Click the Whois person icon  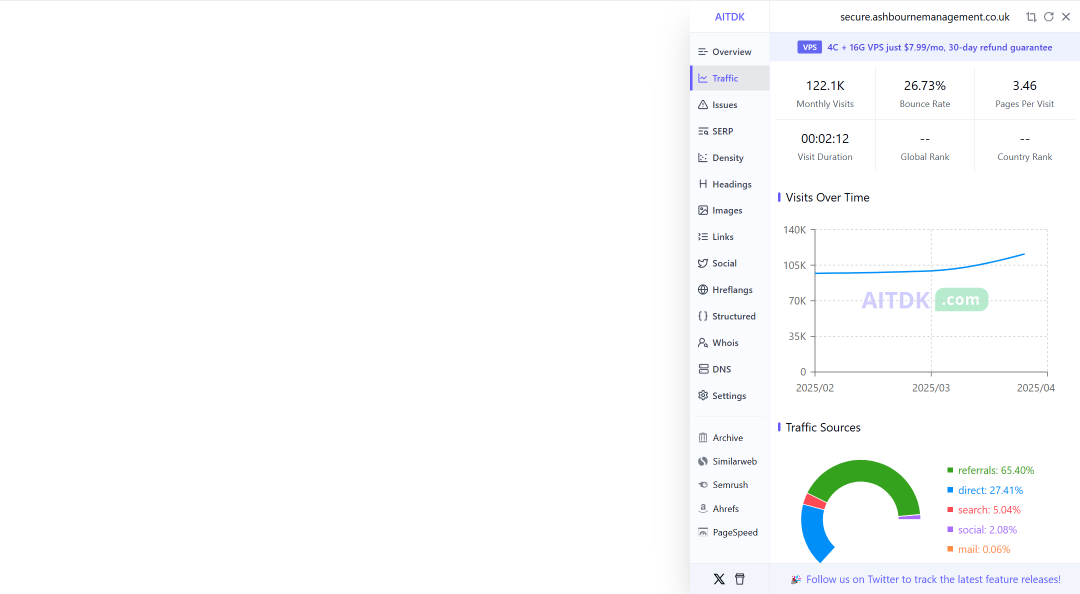coord(703,342)
